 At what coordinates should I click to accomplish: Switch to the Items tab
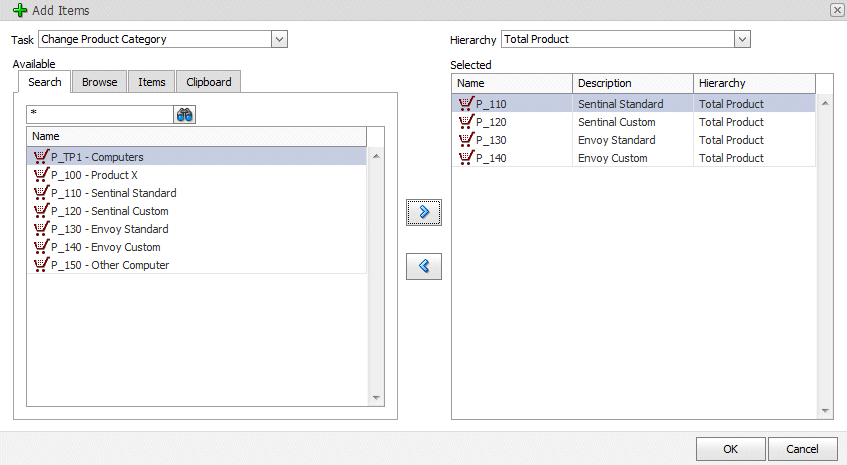(x=152, y=82)
